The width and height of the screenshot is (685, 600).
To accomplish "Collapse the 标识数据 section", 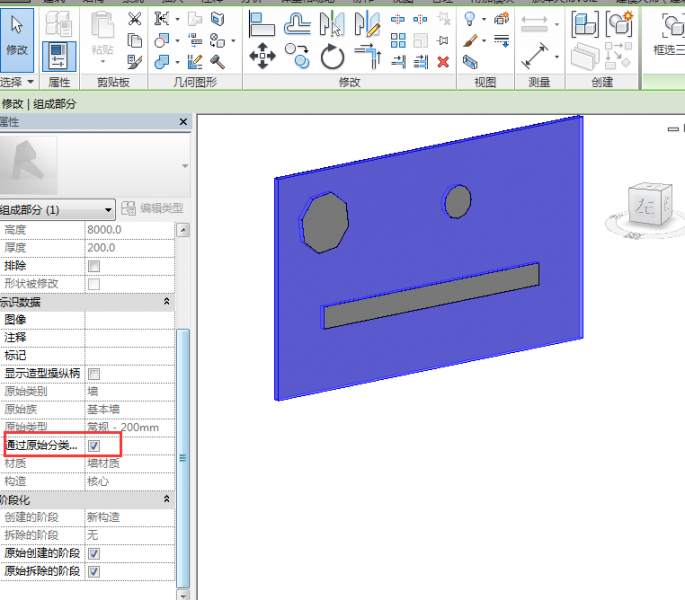I will click(x=166, y=302).
